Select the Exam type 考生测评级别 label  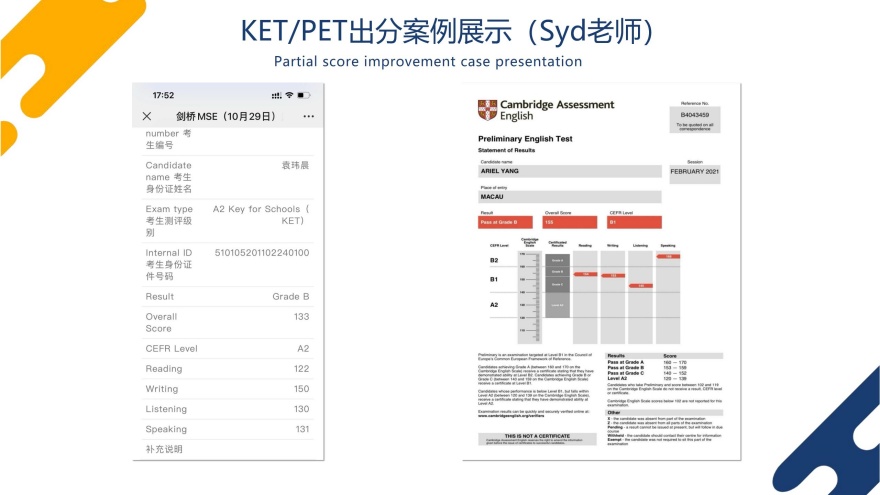click(x=169, y=221)
